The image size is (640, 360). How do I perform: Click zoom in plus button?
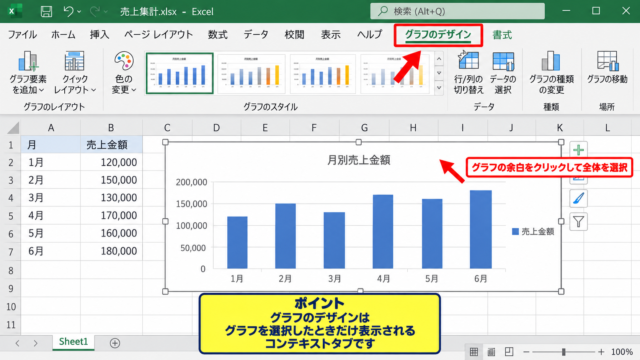[601, 352]
